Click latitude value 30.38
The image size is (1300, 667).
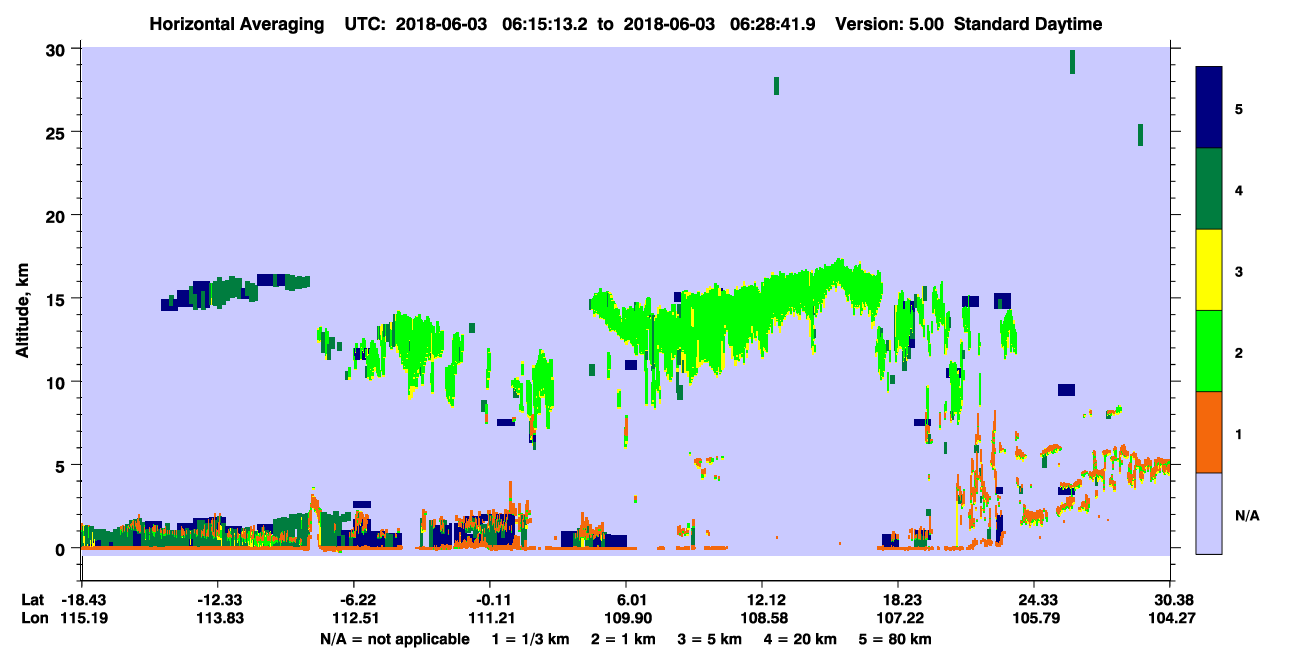(x=1170, y=599)
